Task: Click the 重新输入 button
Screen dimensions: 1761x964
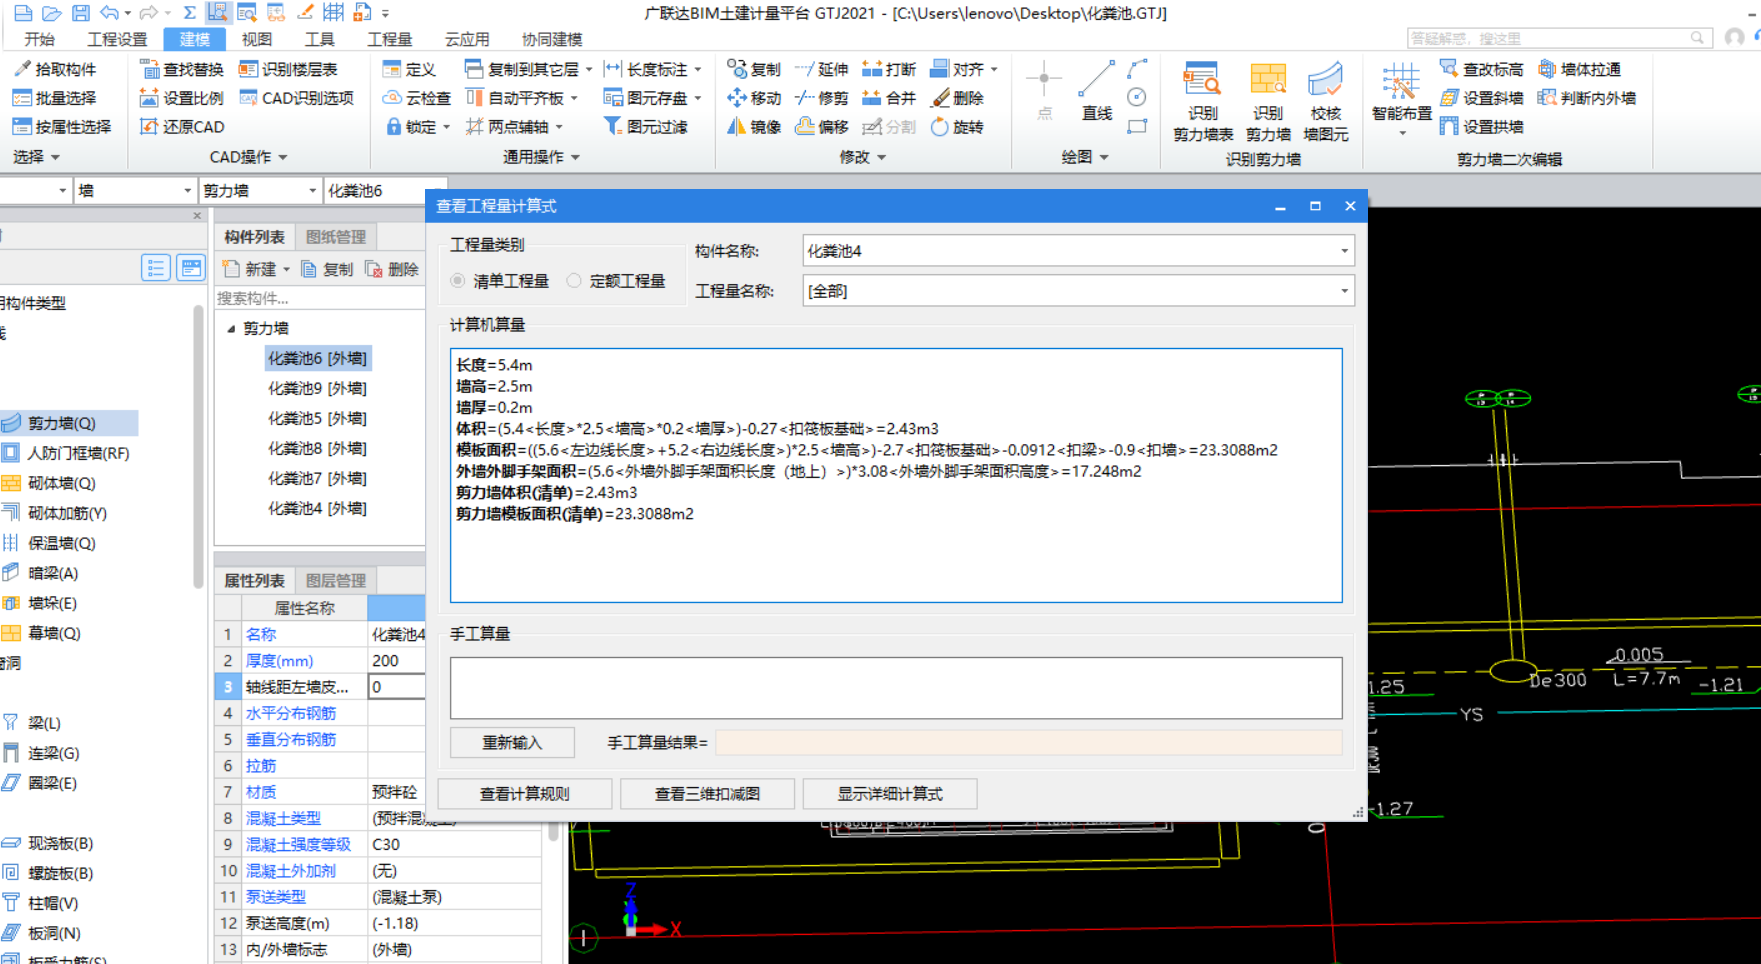Action: point(512,742)
